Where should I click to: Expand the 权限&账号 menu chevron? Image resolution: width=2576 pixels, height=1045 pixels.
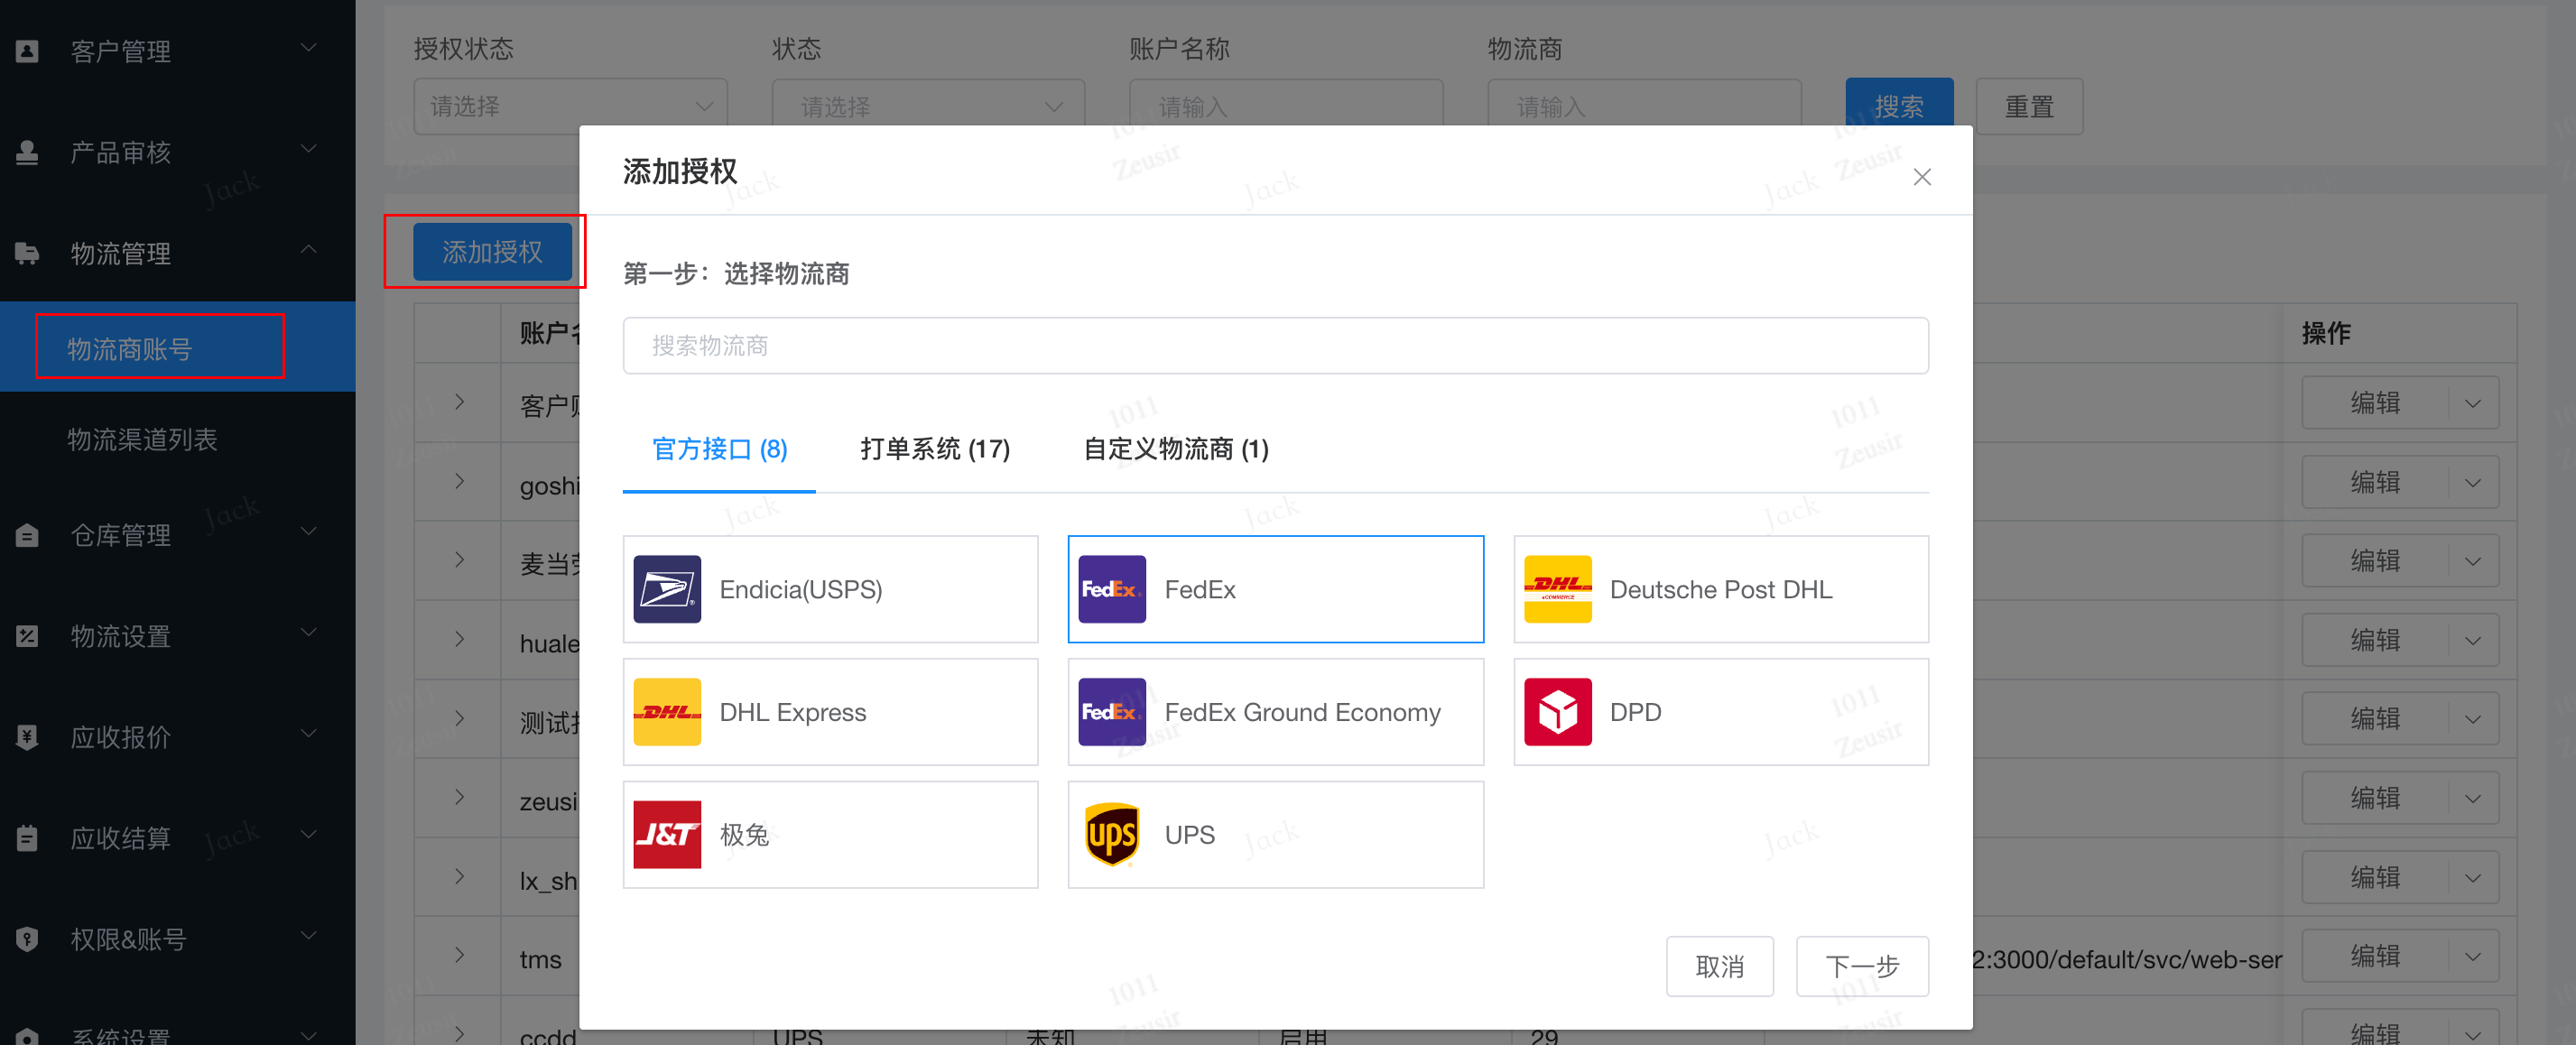(309, 937)
